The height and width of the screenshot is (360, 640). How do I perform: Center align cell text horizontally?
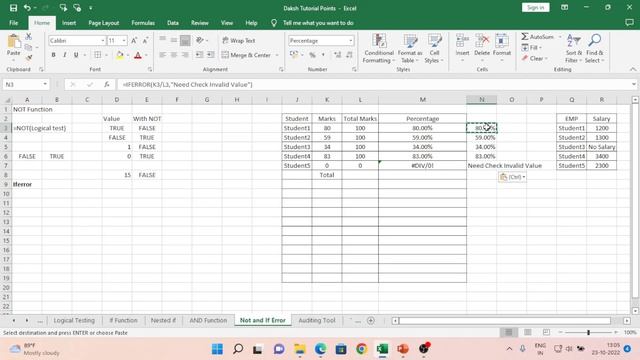(x=174, y=55)
